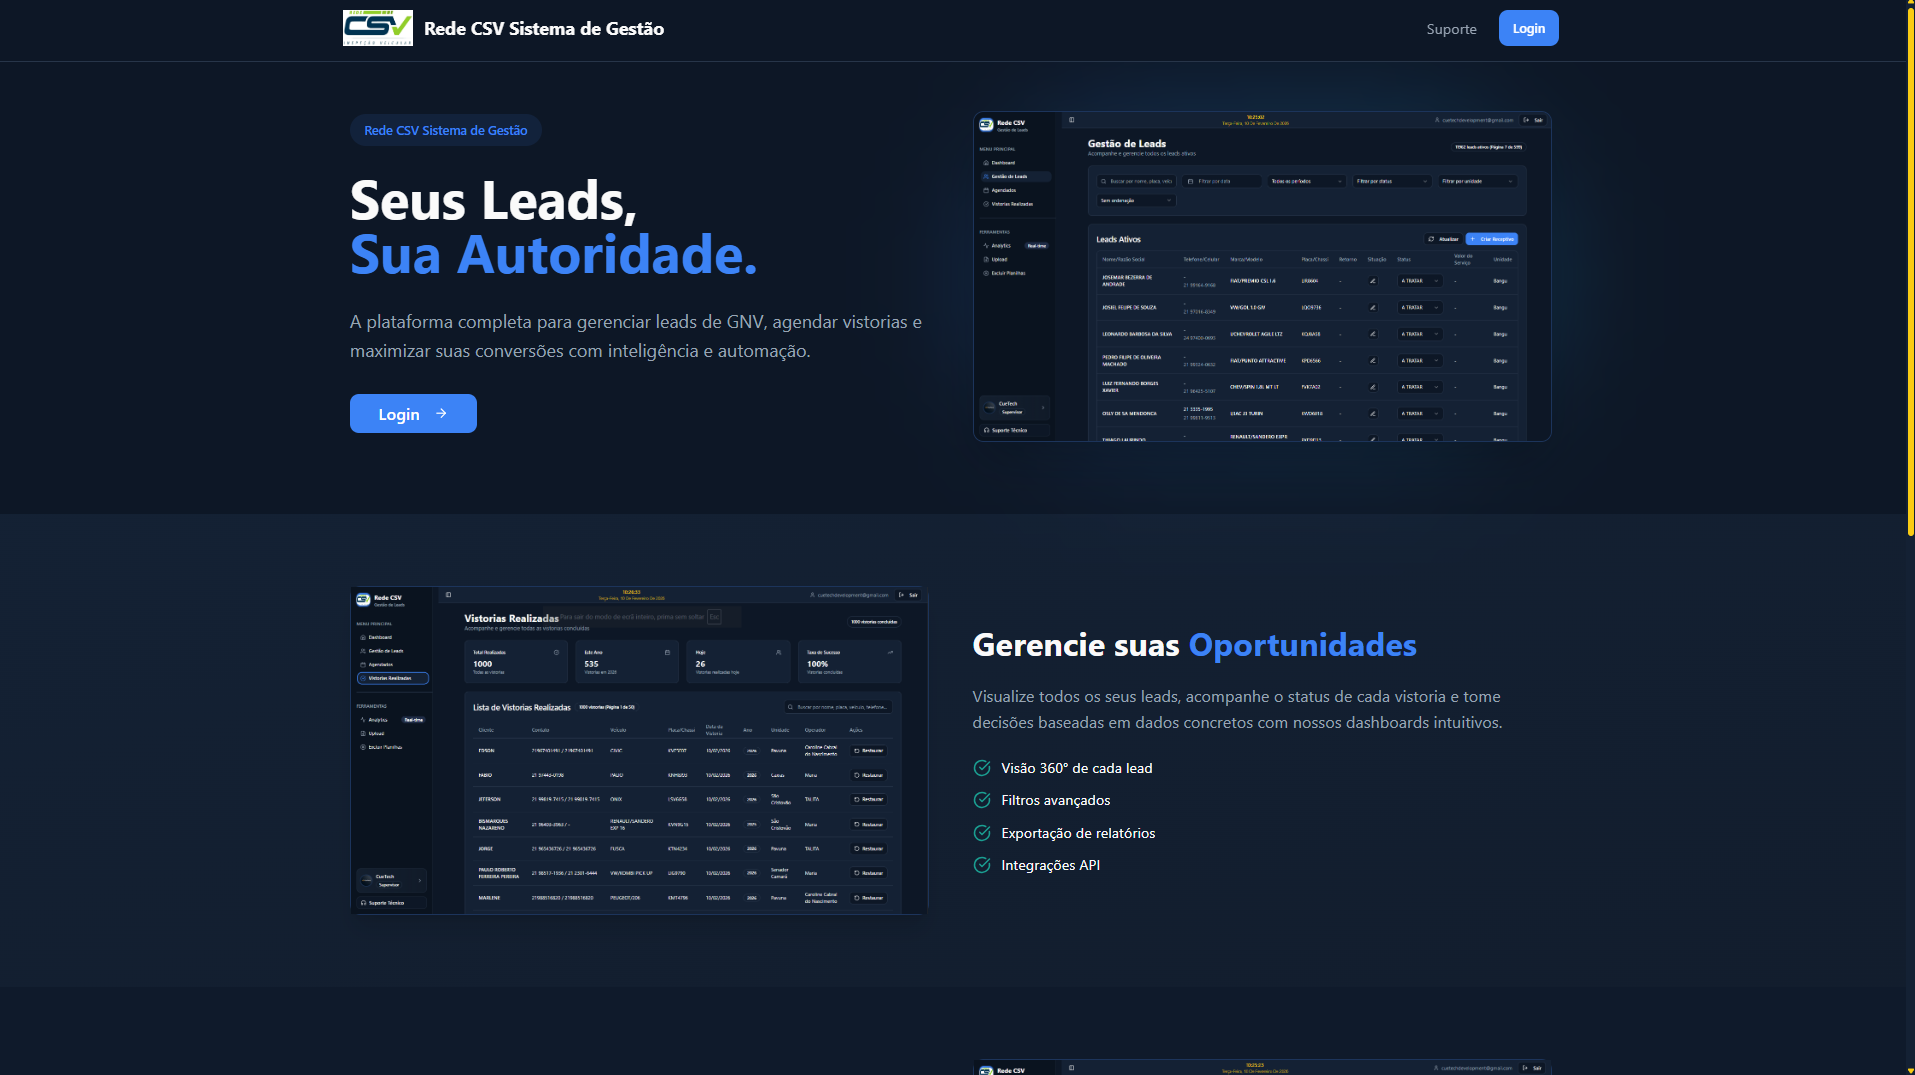
Task: Click the page's vertical scrollbar thumb
Action: tap(1908, 270)
